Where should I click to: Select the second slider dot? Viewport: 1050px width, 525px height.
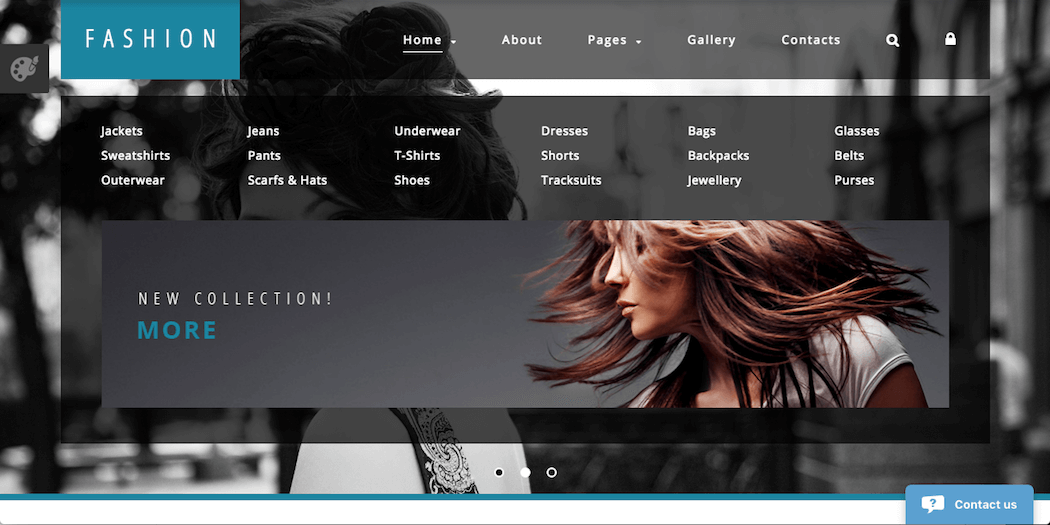coord(525,472)
